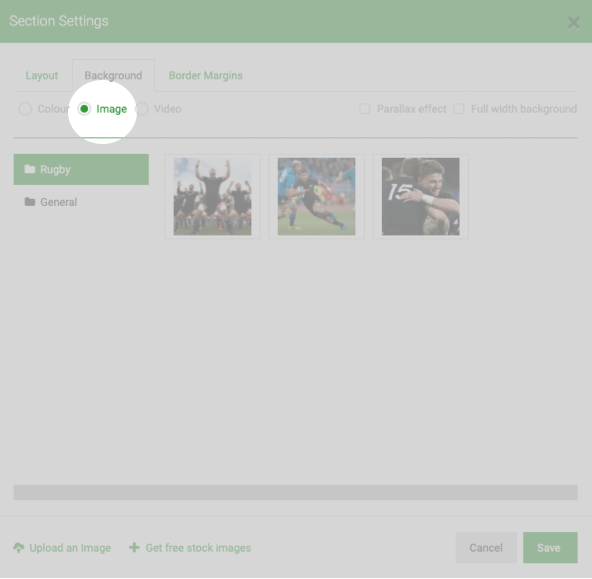
Task: Click the plus icon for stock images
Action: 134,547
